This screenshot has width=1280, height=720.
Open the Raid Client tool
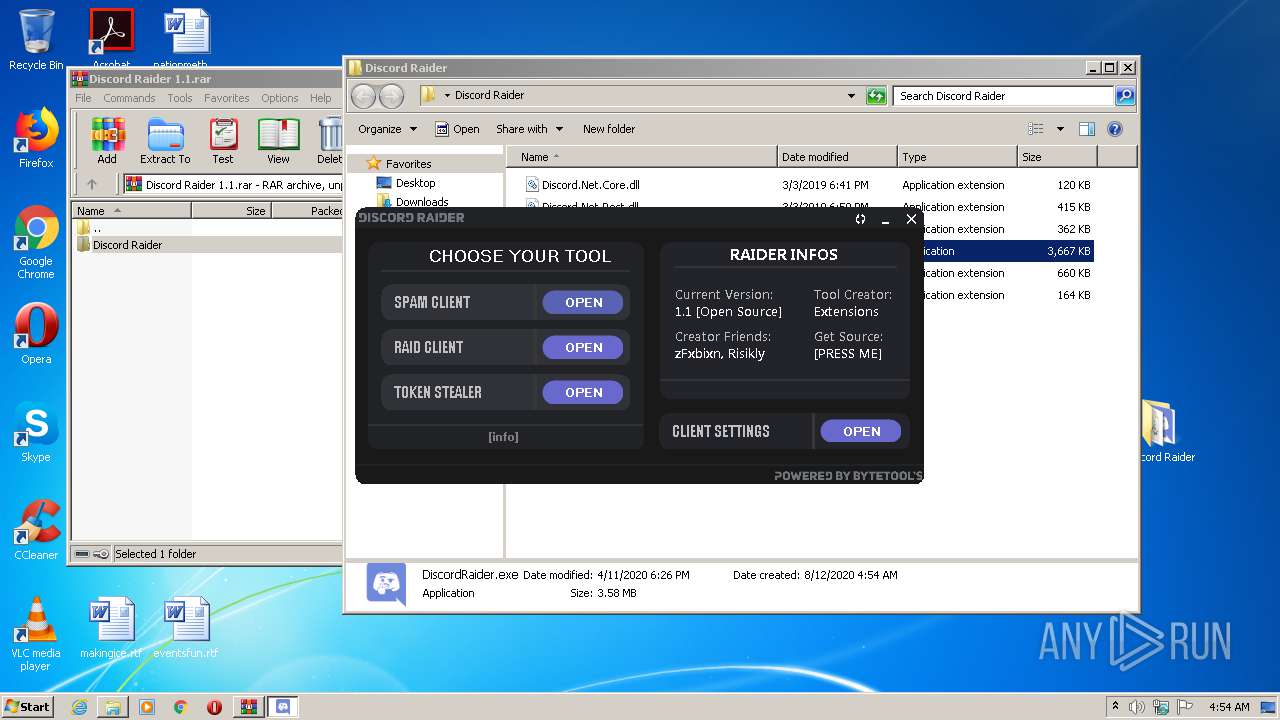point(583,347)
